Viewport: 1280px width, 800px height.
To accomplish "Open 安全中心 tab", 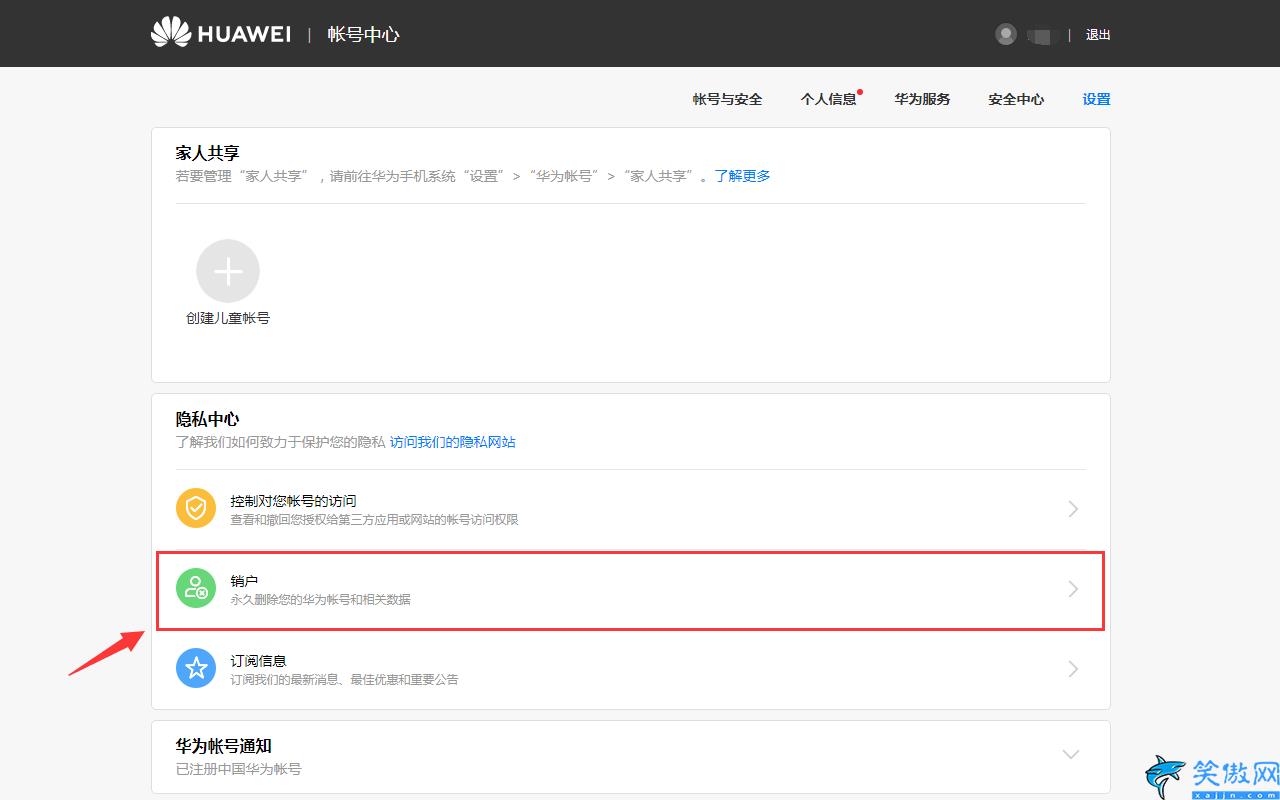I will tap(1016, 99).
